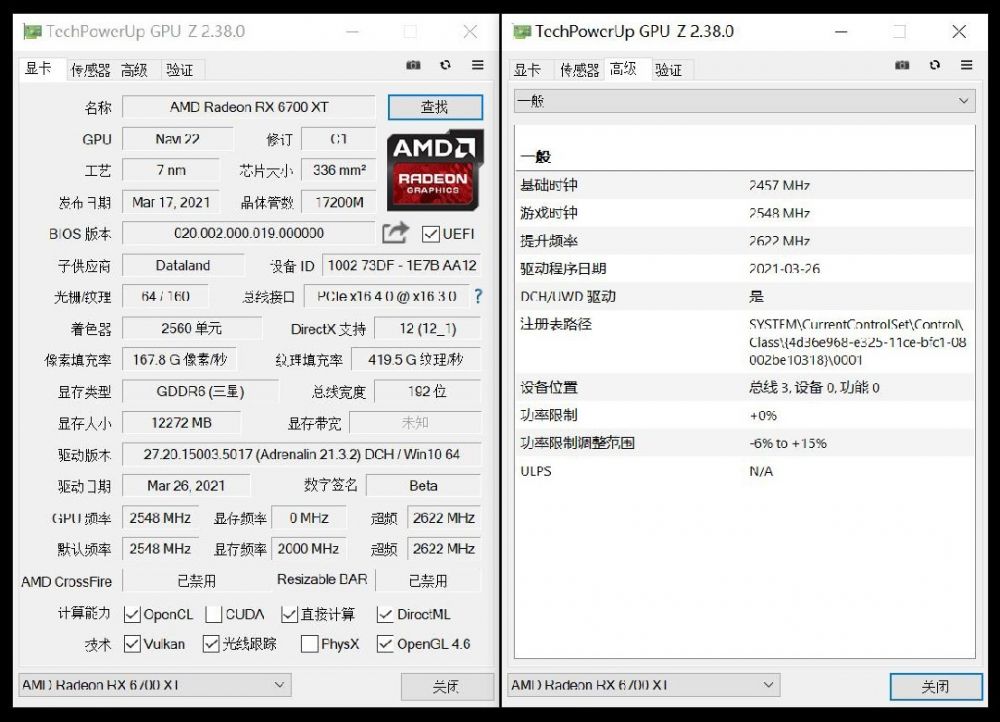Click GPU-Z app icon in right title bar
The width and height of the screenshot is (1000, 722).
[x=522, y=31]
